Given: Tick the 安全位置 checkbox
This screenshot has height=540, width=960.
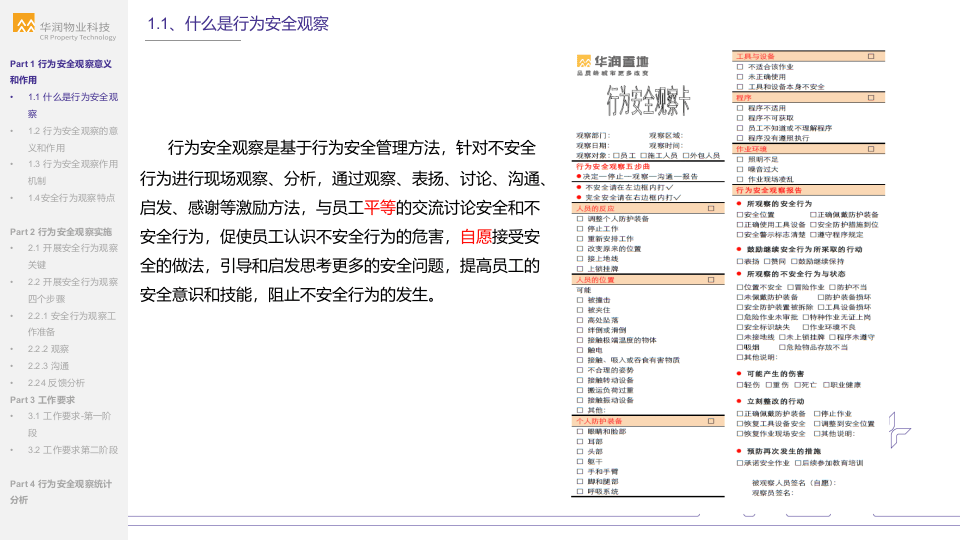Looking at the screenshot, I should pos(740,215).
